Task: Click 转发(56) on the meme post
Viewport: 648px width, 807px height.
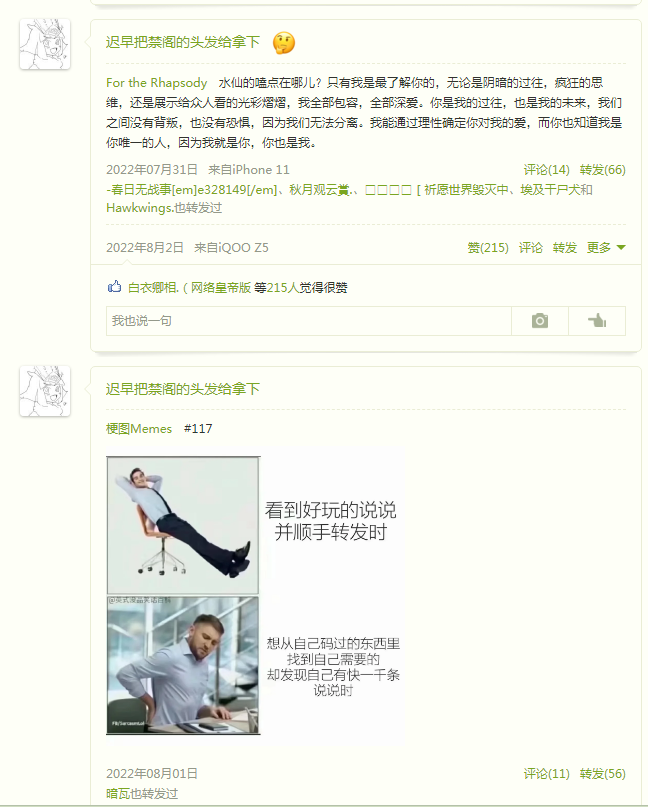Action: [602, 774]
